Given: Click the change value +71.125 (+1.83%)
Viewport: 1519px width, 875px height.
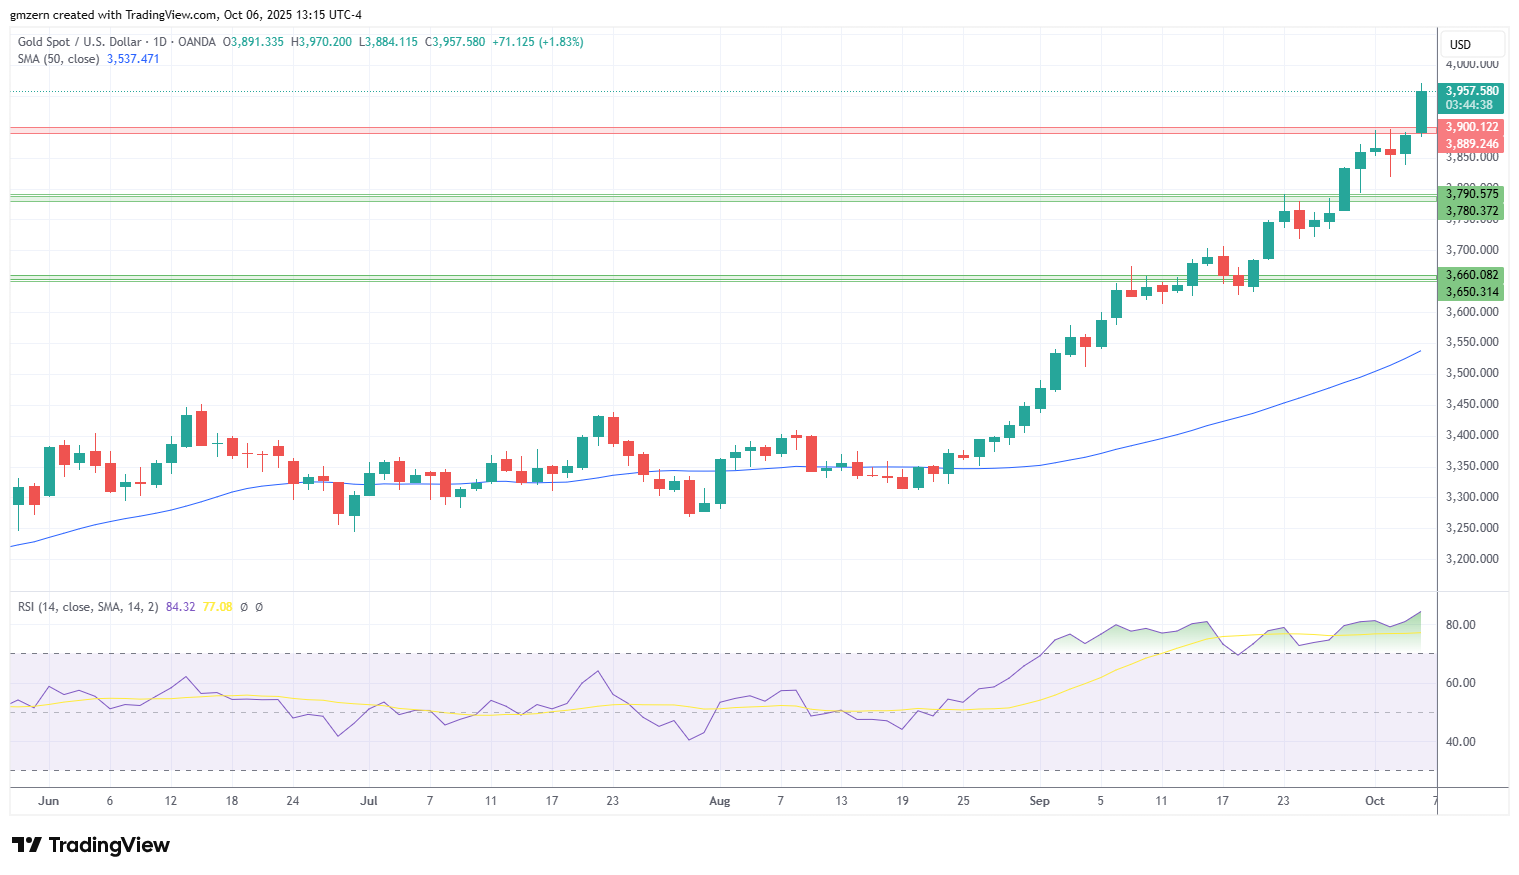Looking at the screenshot, I should (x=538, y=42).
